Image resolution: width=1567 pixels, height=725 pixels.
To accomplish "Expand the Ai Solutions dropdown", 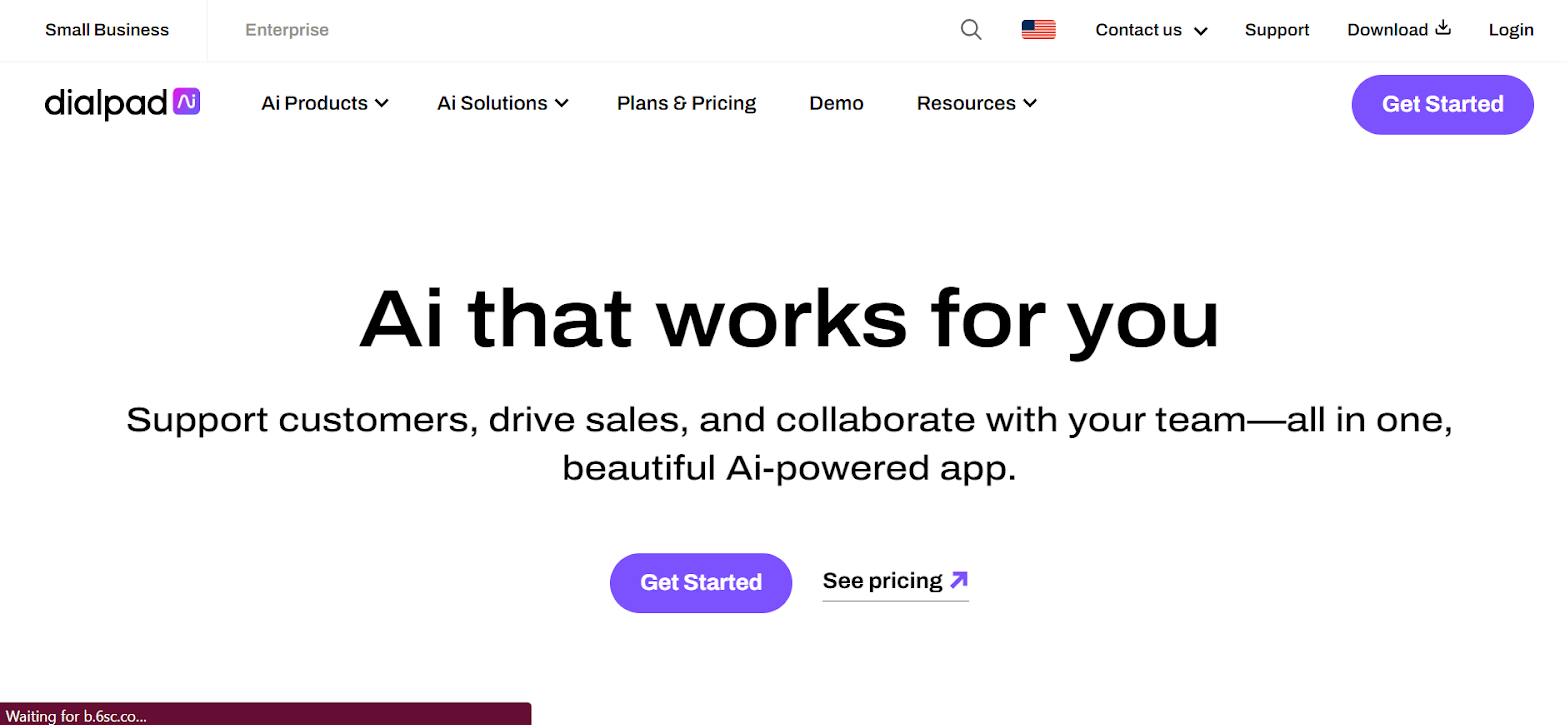I will coord(502,103).
